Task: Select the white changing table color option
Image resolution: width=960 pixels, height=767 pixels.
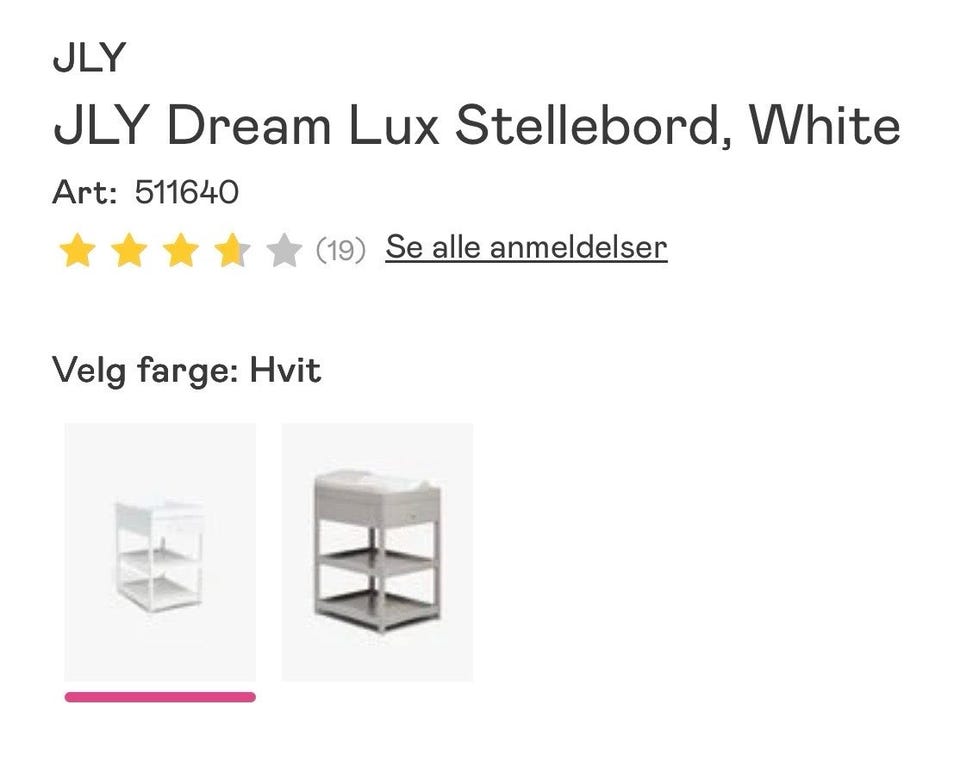Action: coord(160,551)
